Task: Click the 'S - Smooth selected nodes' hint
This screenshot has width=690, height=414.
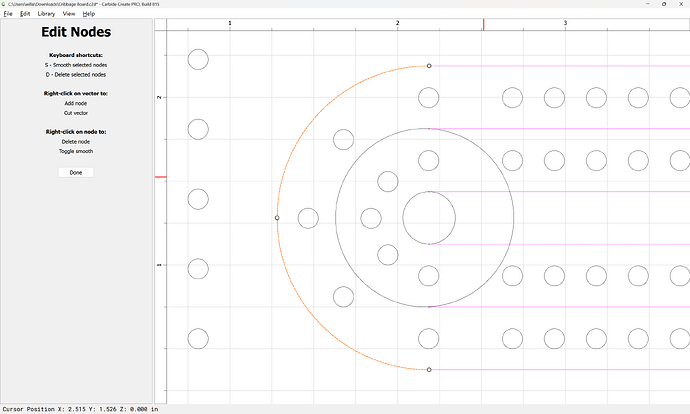Action: [x=76, y=65]
